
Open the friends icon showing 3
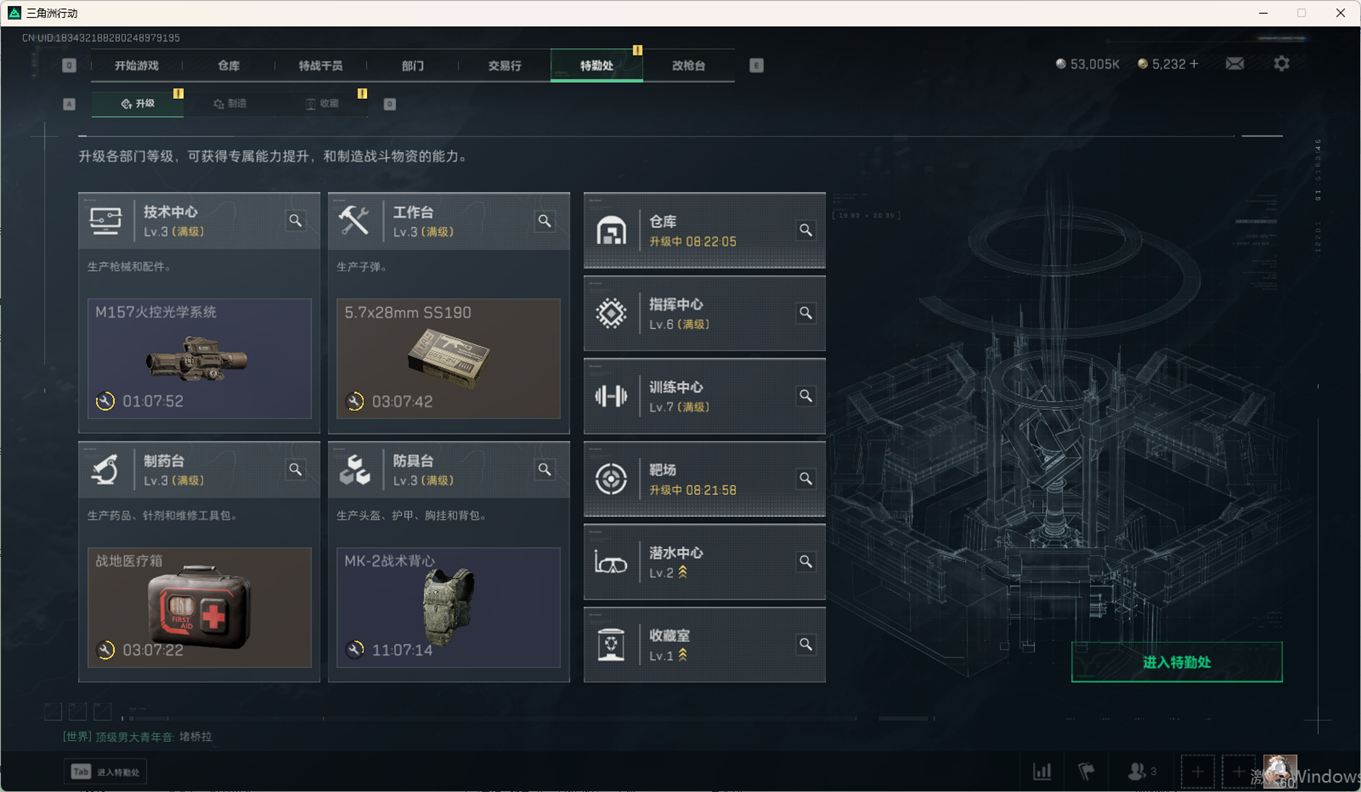1142,771
